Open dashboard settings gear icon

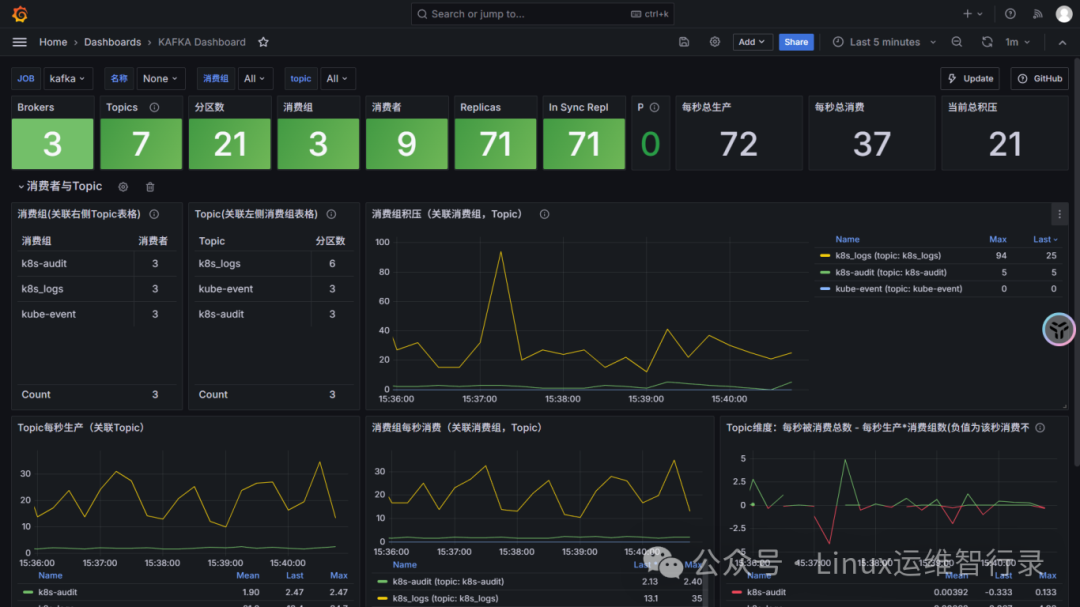[x=715, y=42]
